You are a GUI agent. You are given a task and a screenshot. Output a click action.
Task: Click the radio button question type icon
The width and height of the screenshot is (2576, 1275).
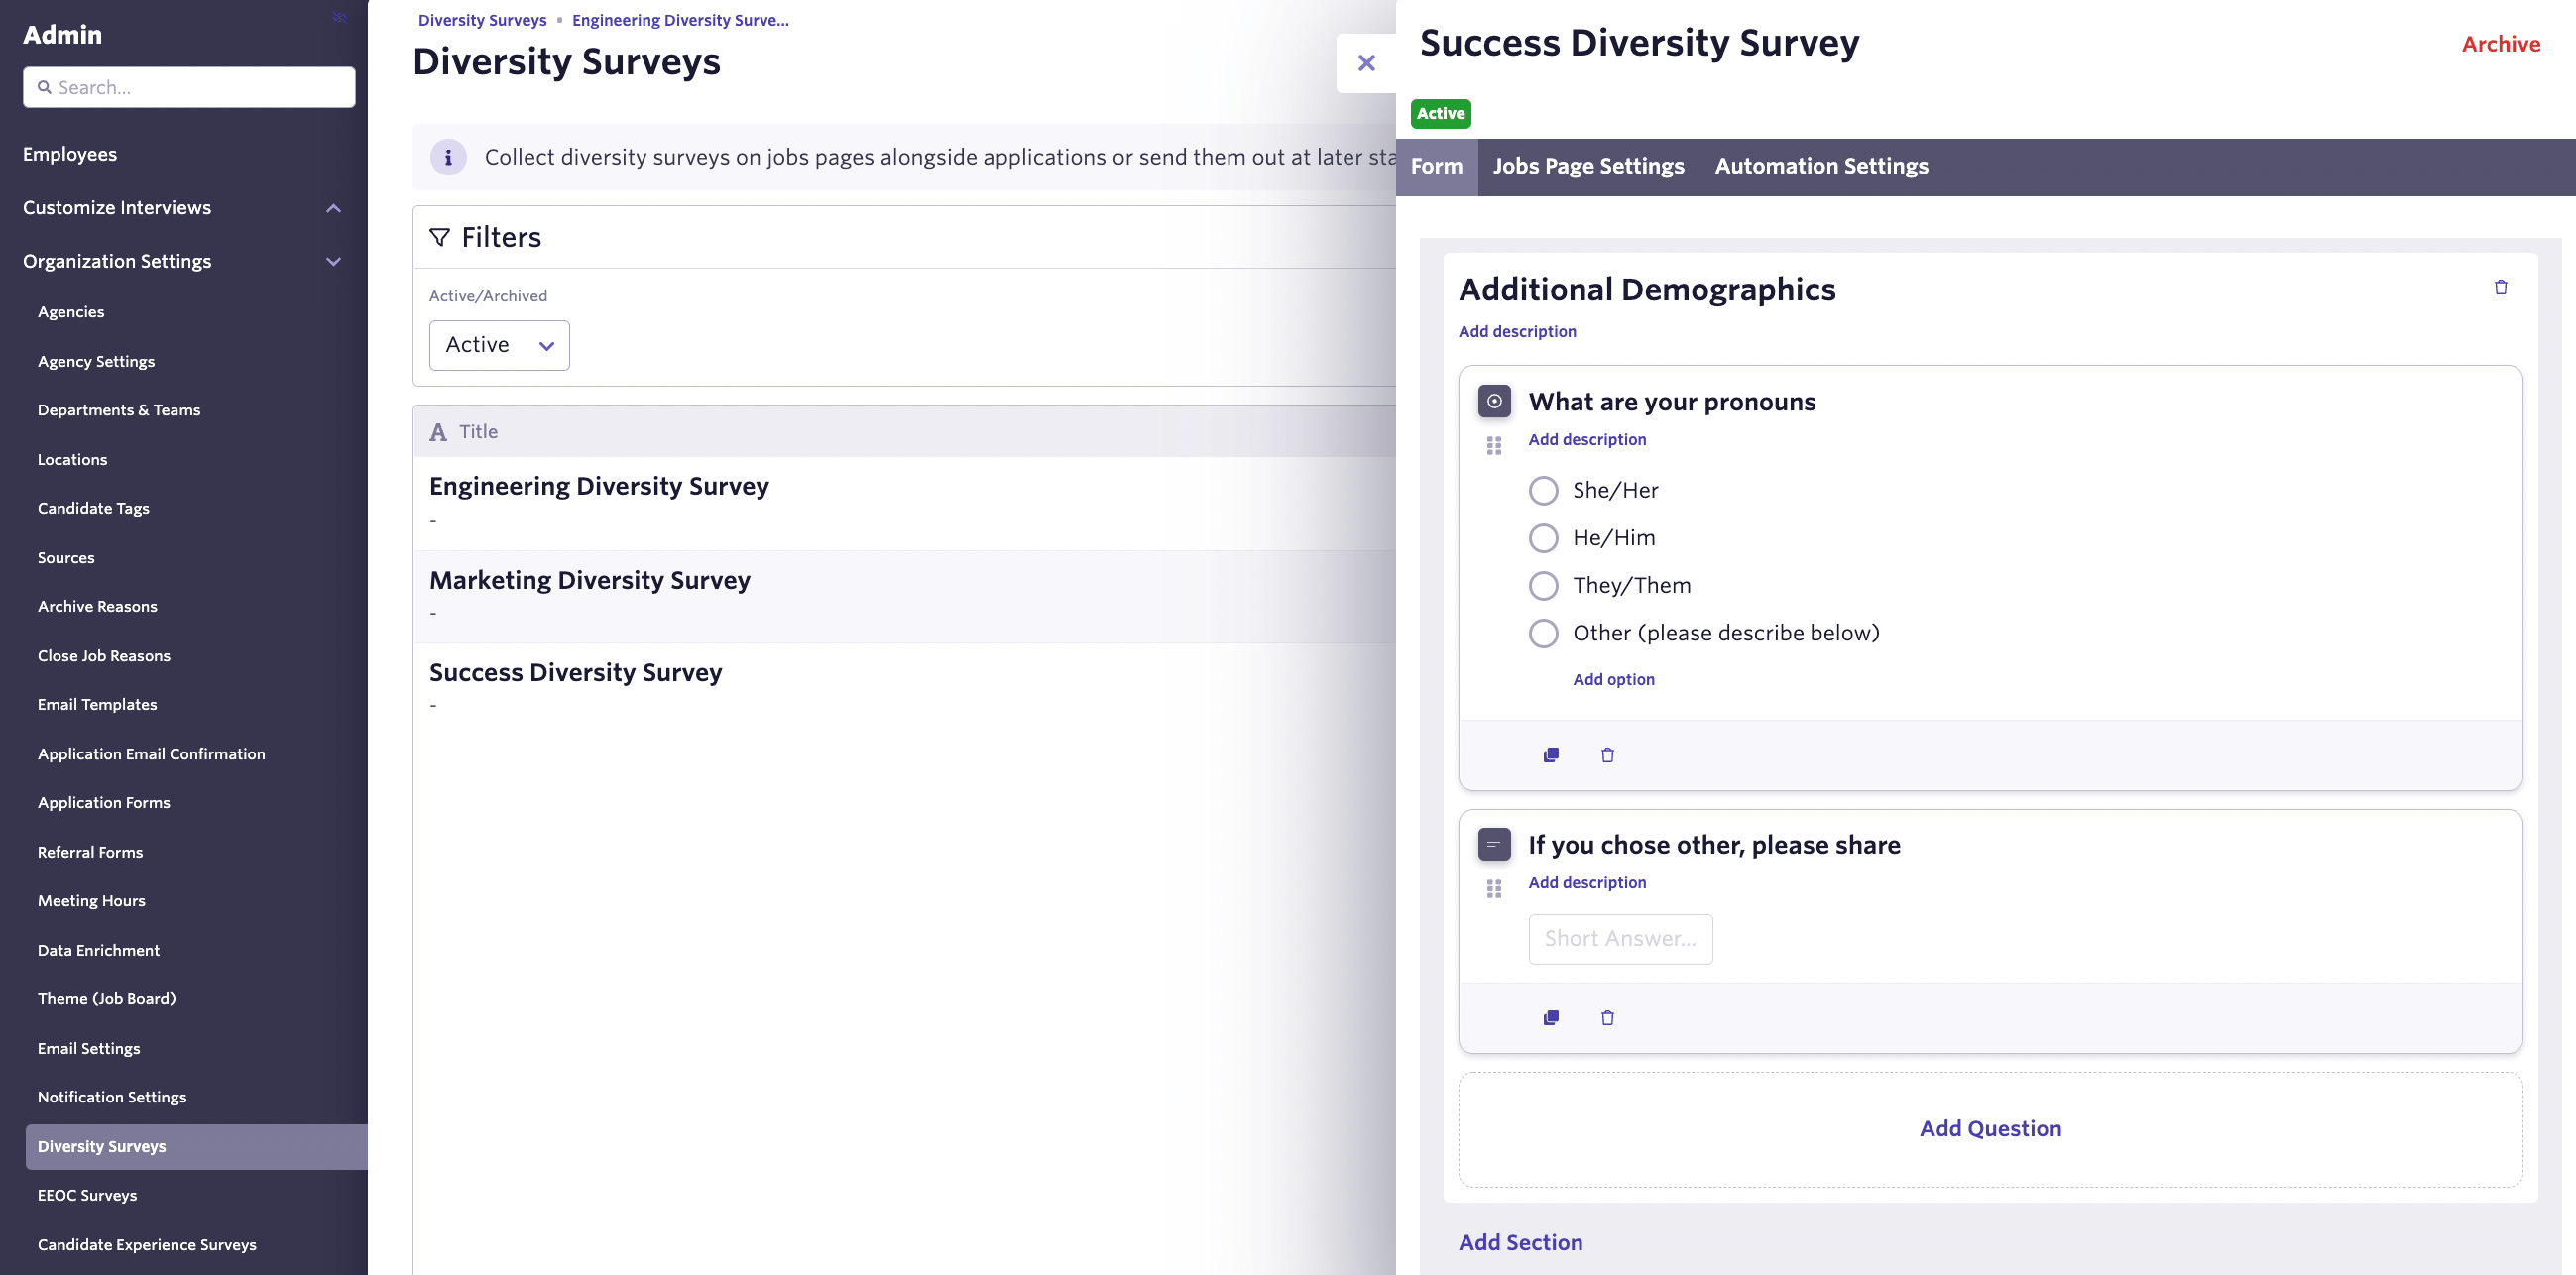(x=1491, y=401)
